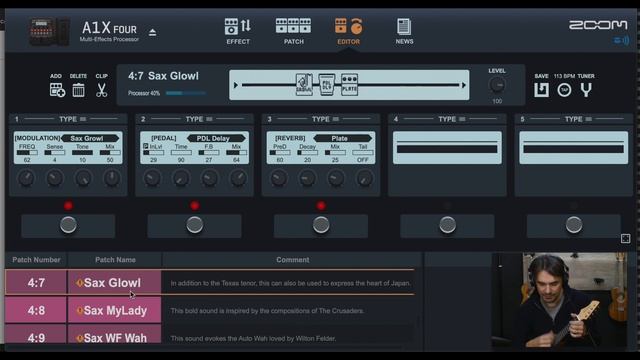Click the Sax Growl FREQ knob
This screenshot has height=360, width=640.
pos(26,178)
